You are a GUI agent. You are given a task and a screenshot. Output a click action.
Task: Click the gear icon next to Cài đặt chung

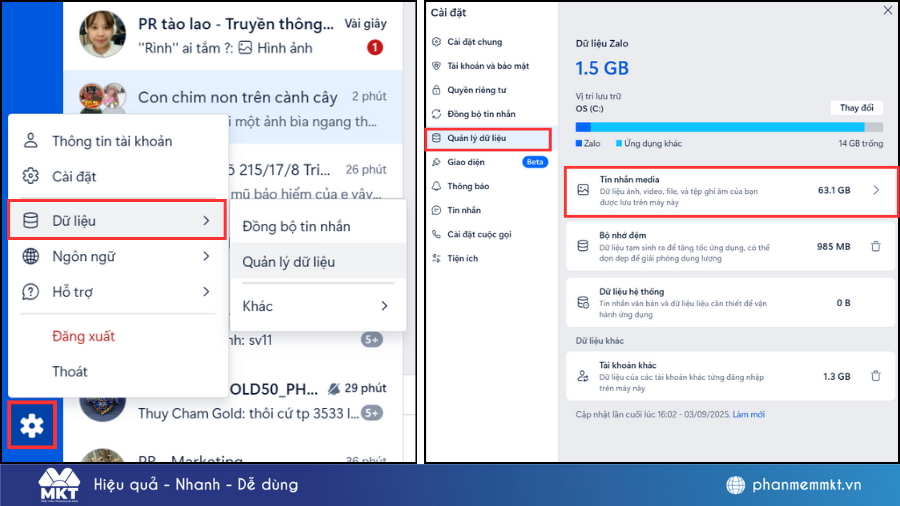436,42
